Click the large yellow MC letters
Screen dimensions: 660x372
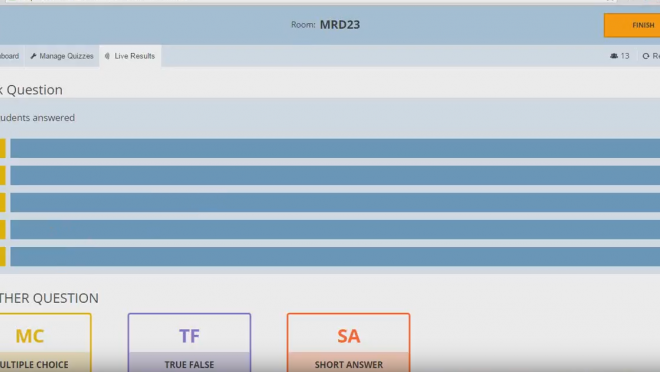(29, 336)
